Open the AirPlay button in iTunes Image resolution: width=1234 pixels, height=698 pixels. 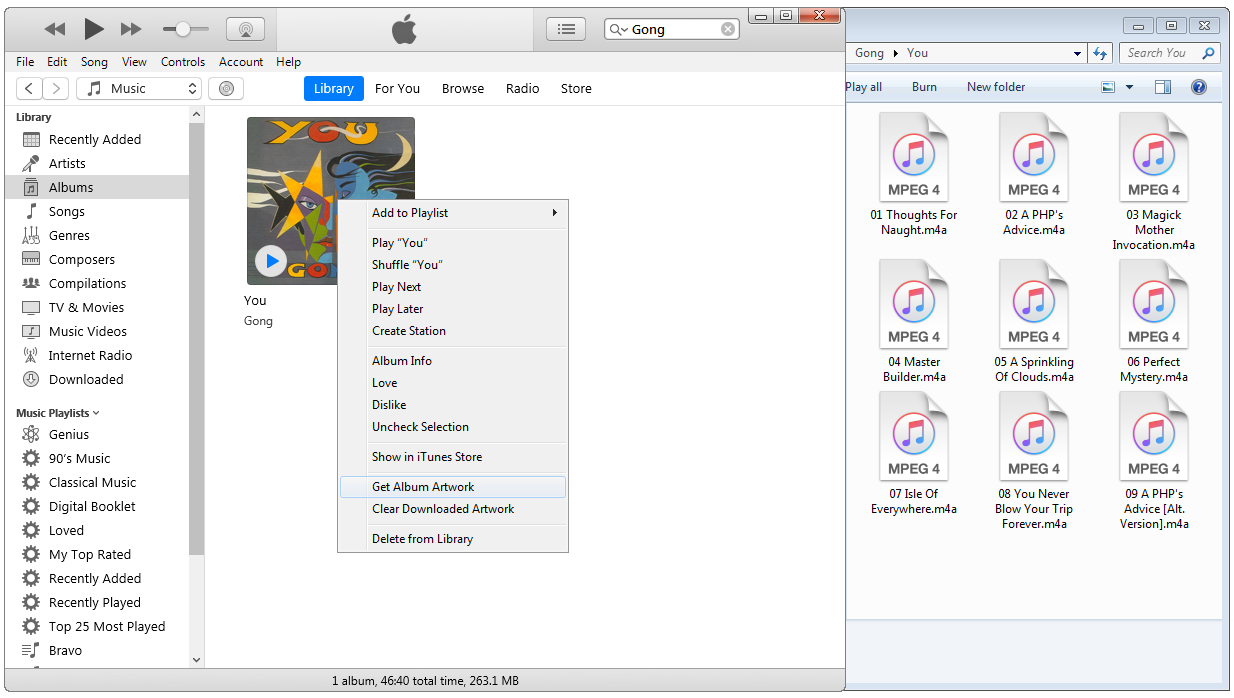pyautogui.click(x=245, y=29)
